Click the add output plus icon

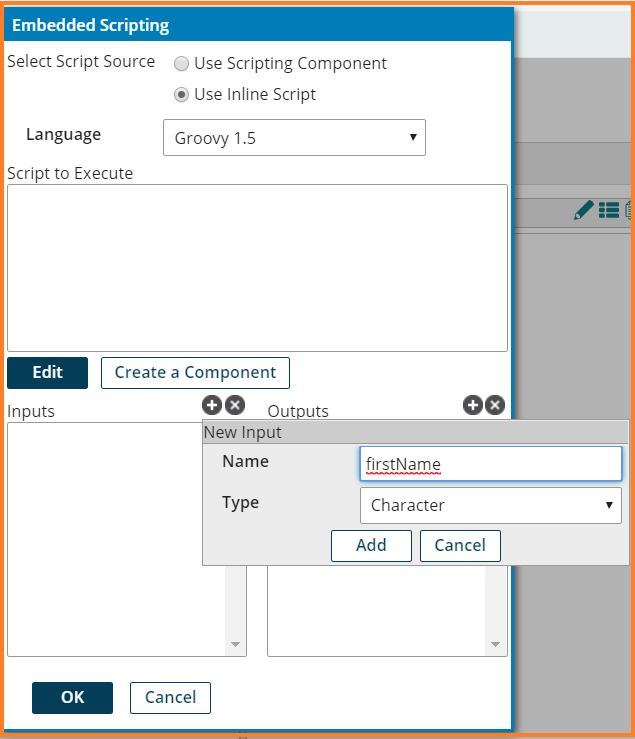coord(472,405)
